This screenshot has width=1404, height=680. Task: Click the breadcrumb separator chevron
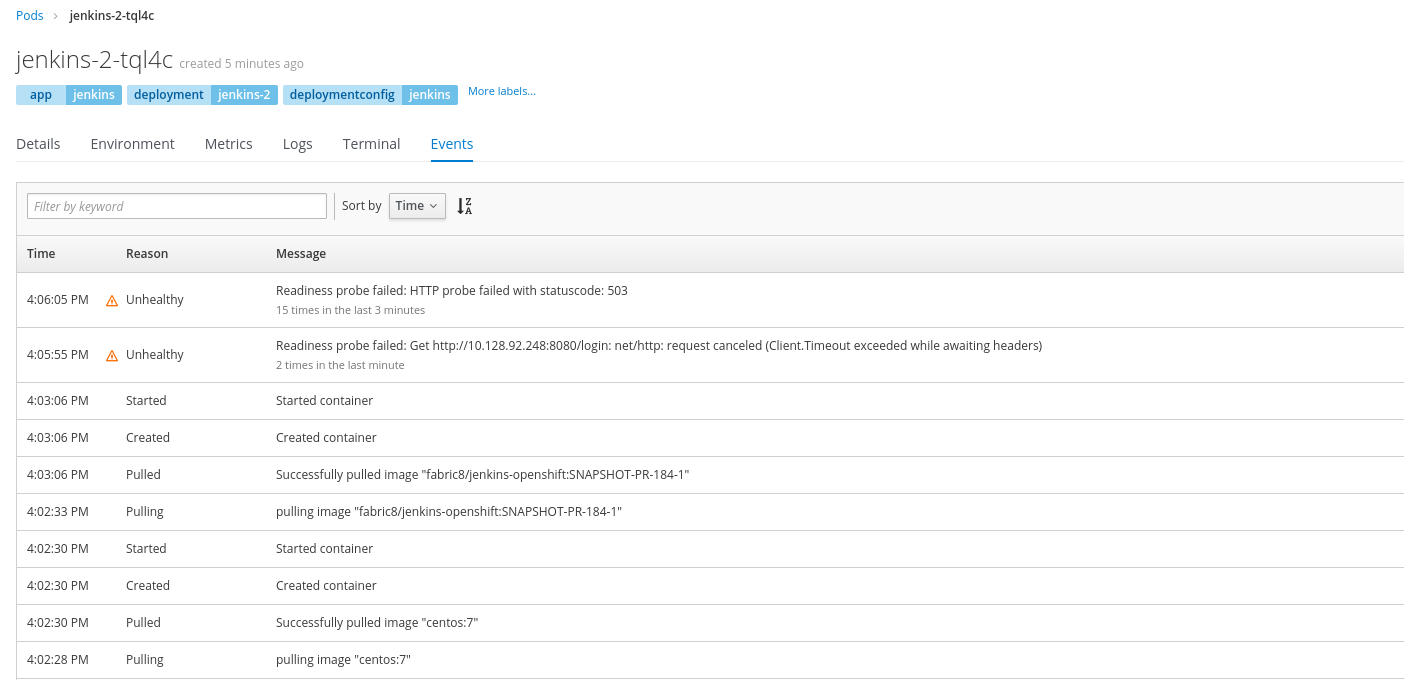pos(56,15)
